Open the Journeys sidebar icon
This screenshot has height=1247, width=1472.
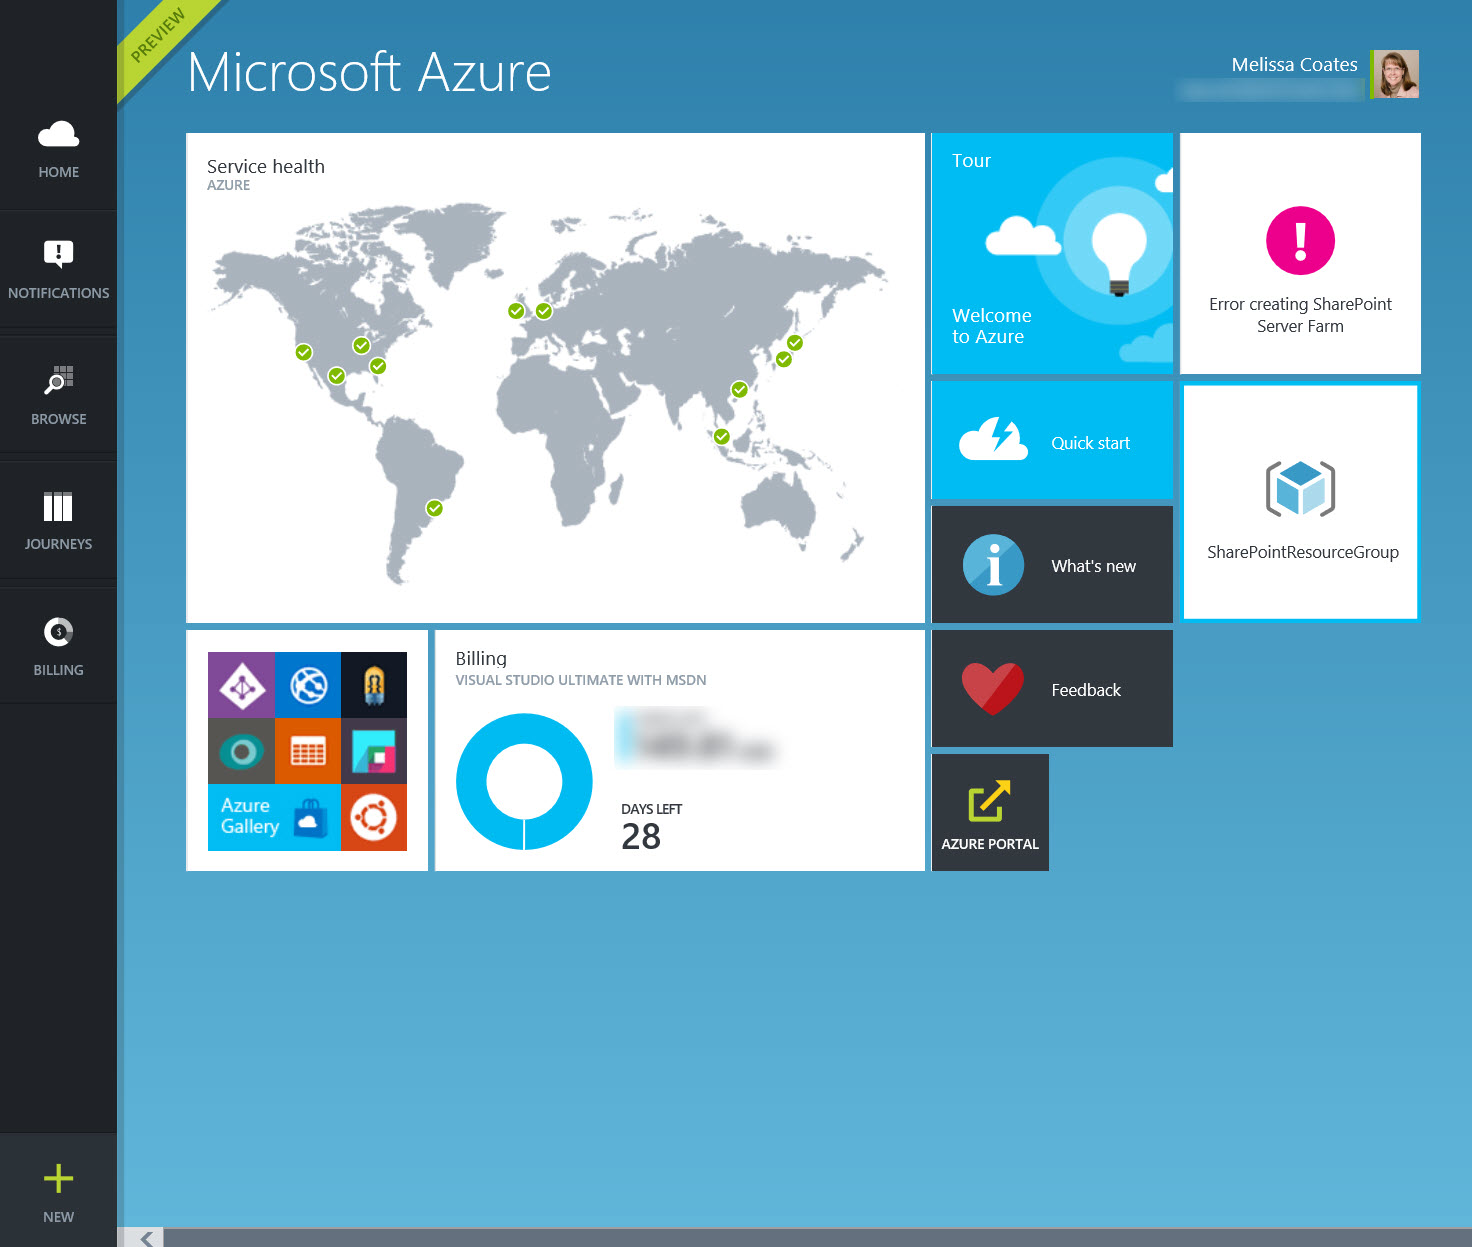click(58, 506)
